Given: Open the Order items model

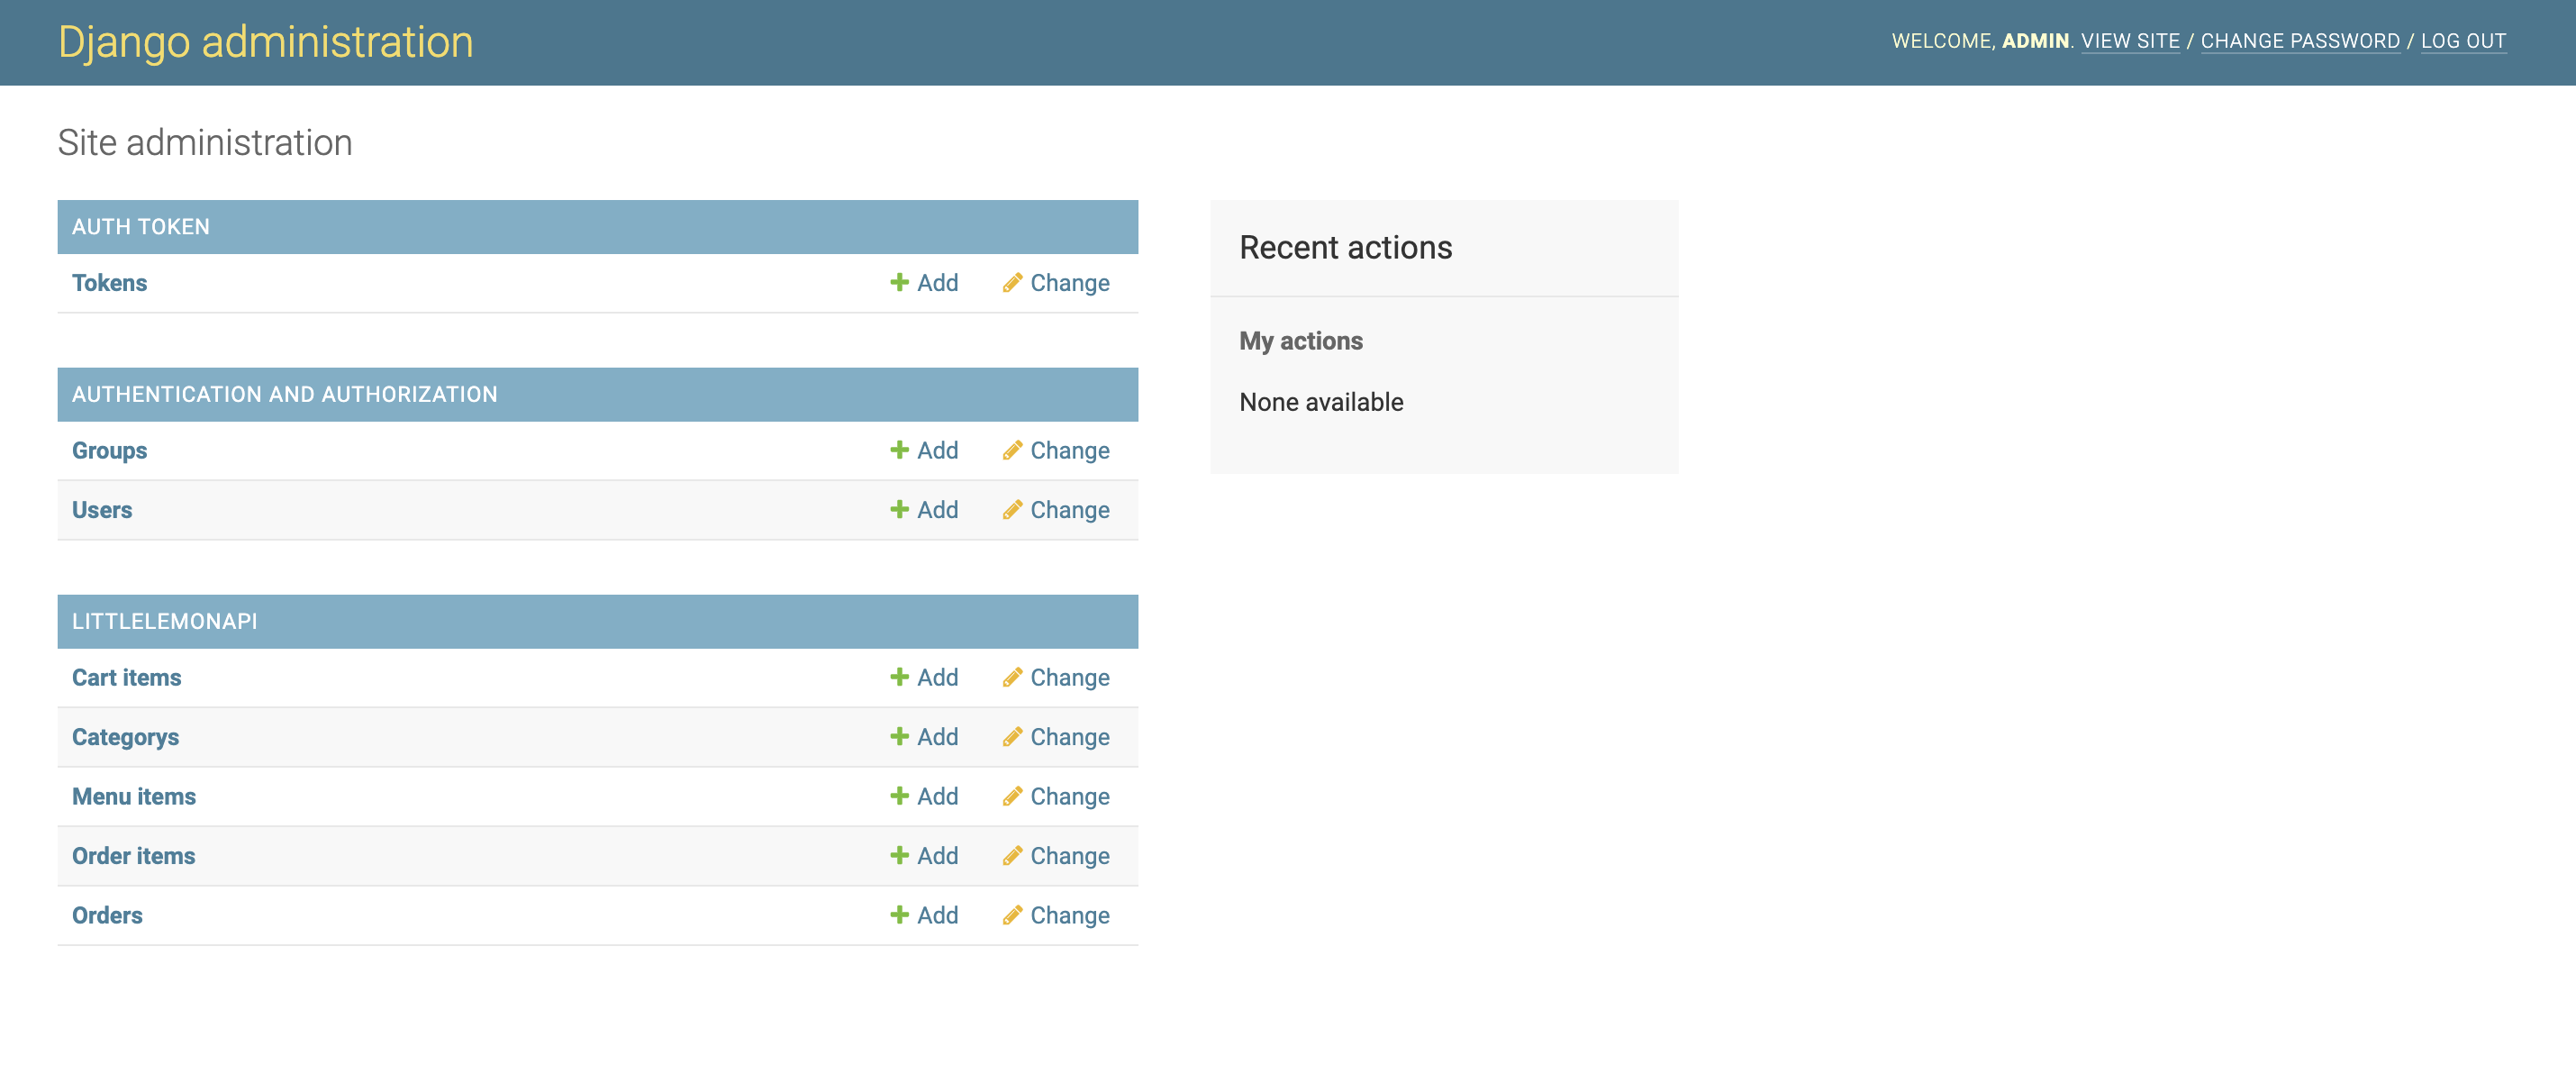Looking at the screenshot, I should pos(133,856).
